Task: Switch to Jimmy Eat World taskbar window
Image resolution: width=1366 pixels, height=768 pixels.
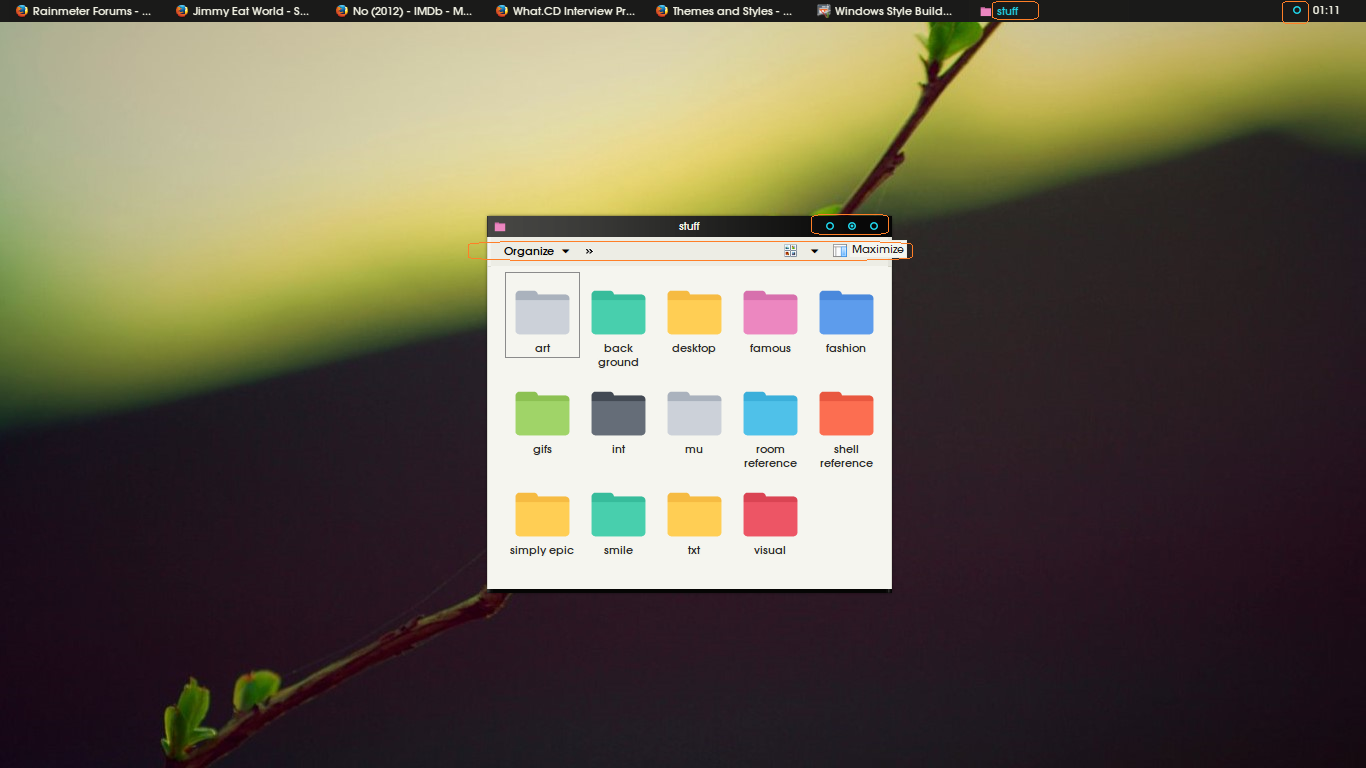Action: point(243,11)
